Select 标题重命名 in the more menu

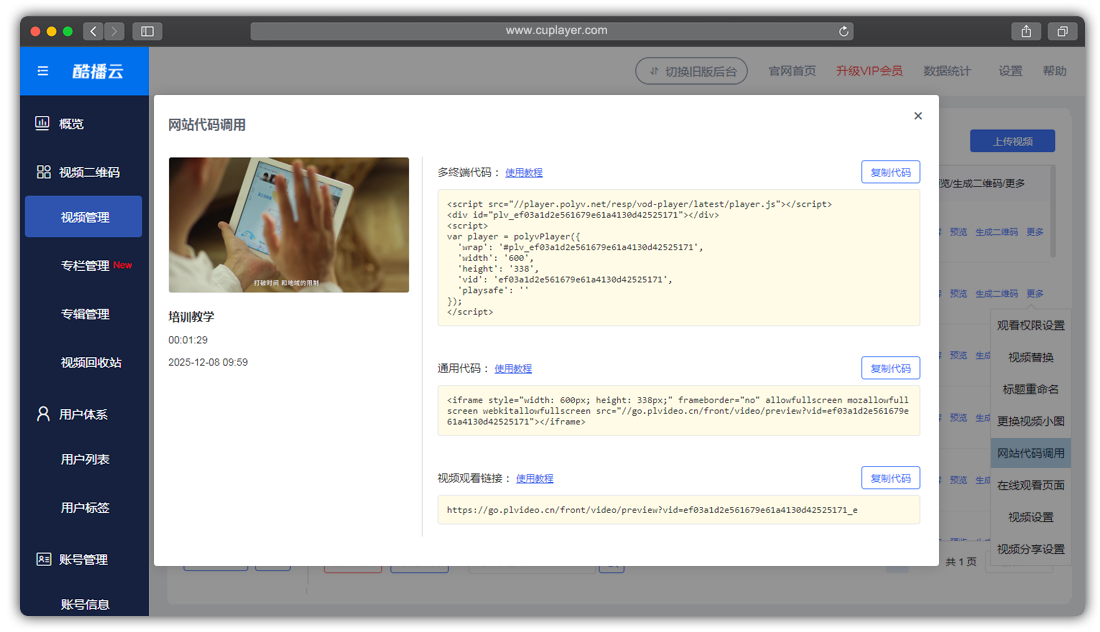(x=1031, y=389)
